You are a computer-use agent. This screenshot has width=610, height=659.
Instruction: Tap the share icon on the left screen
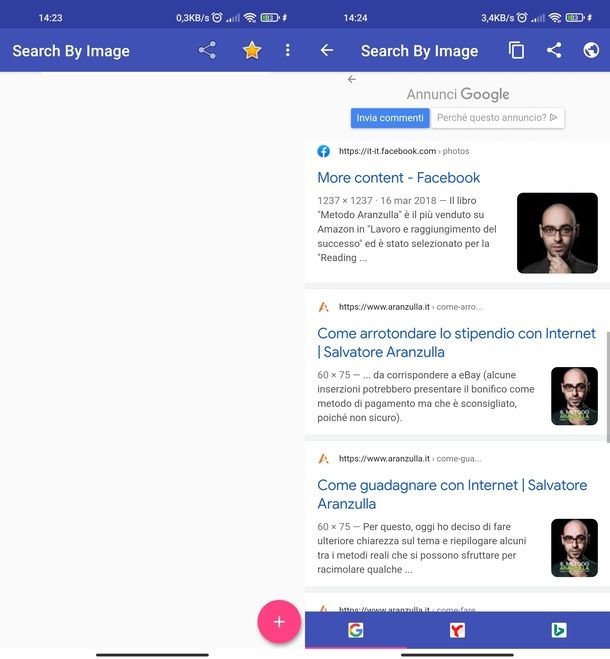[207, 50]
